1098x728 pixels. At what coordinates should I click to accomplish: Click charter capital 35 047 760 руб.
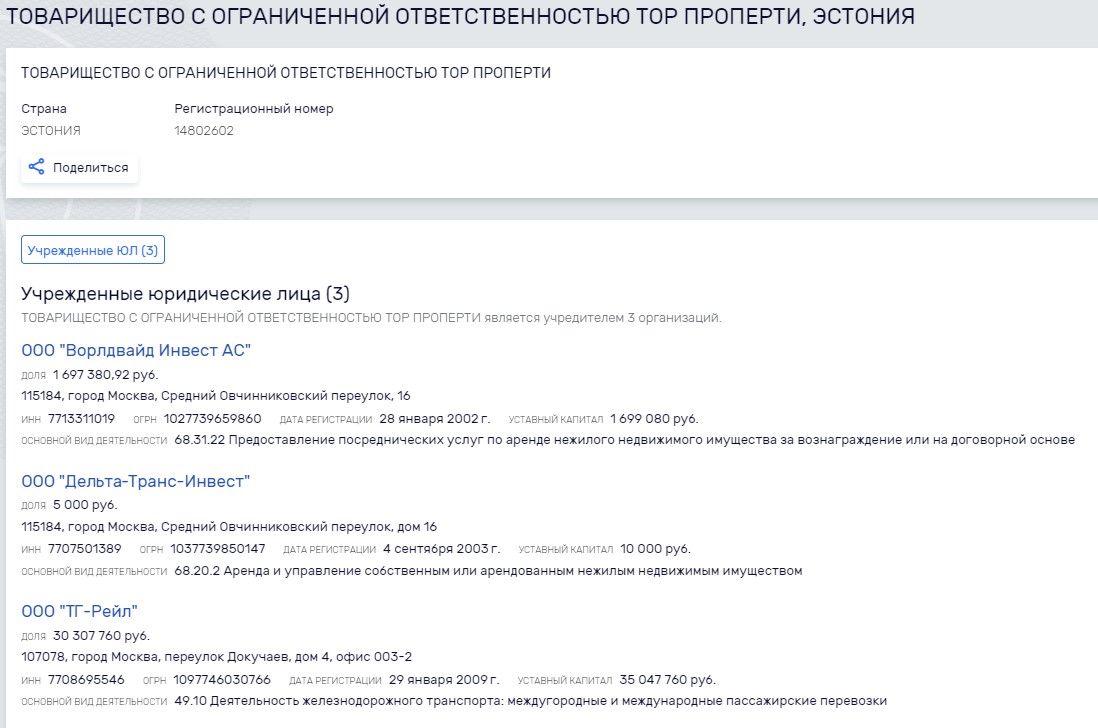(x=667, y=680)
